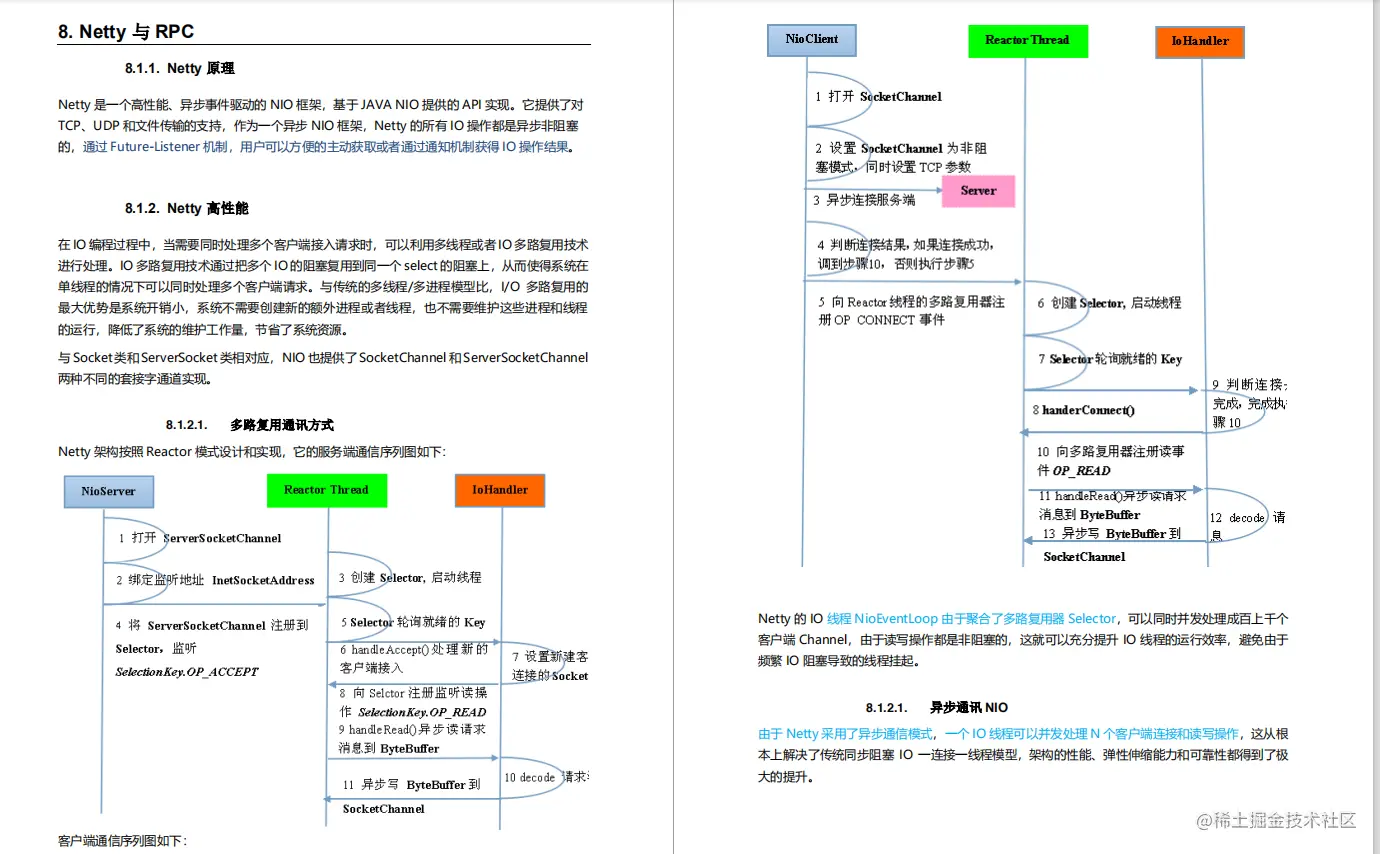Click the pink Server box
Screen dimensions: 1380x854
point(977,190)
